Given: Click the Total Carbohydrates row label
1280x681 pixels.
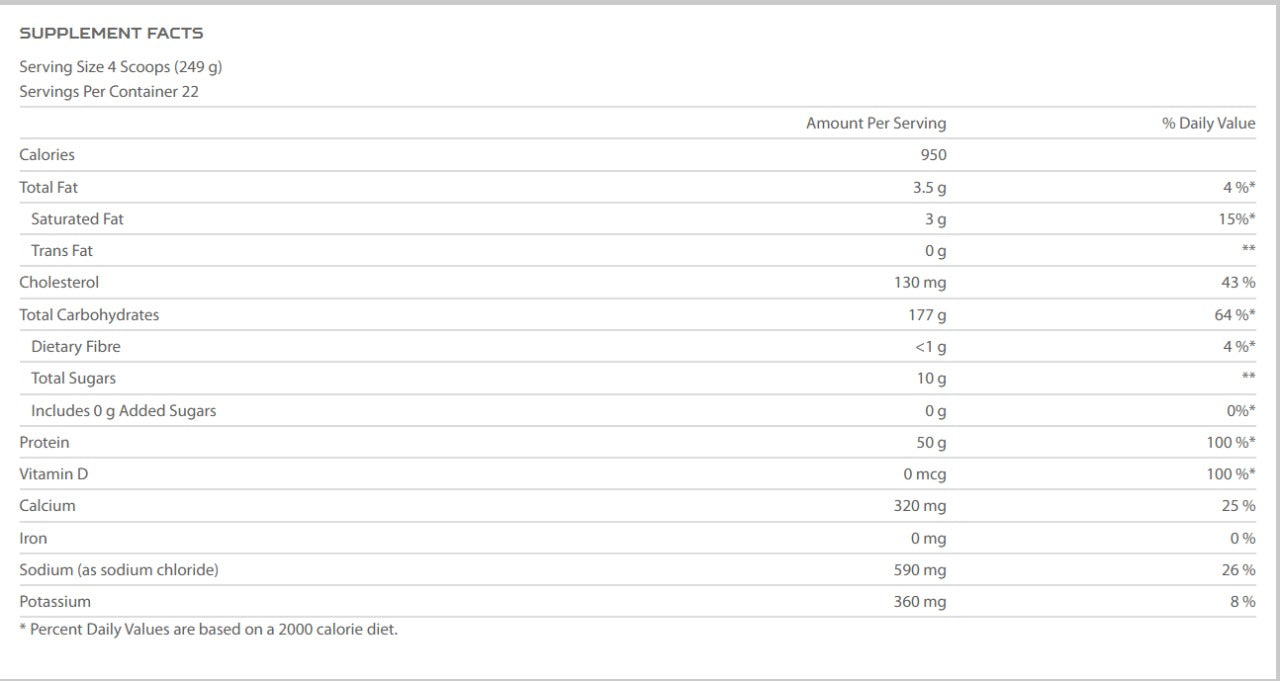Looking at the screenshot, I should [89, 314].
